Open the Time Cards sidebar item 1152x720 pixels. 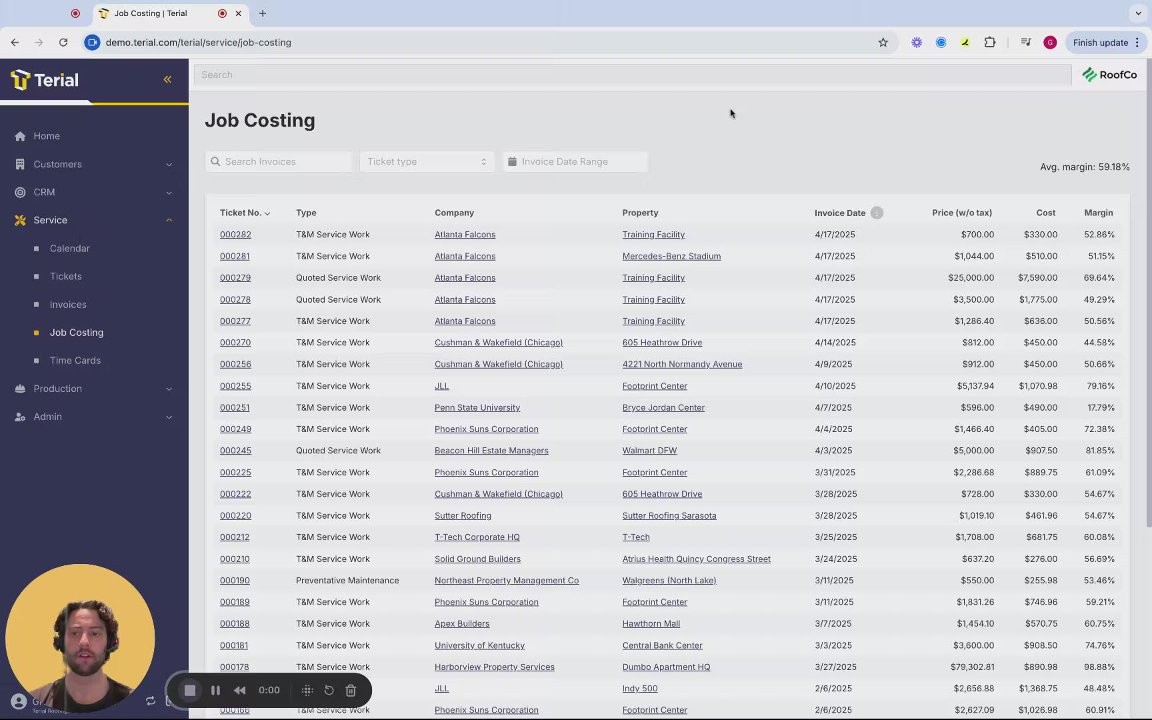pos(75,360)
